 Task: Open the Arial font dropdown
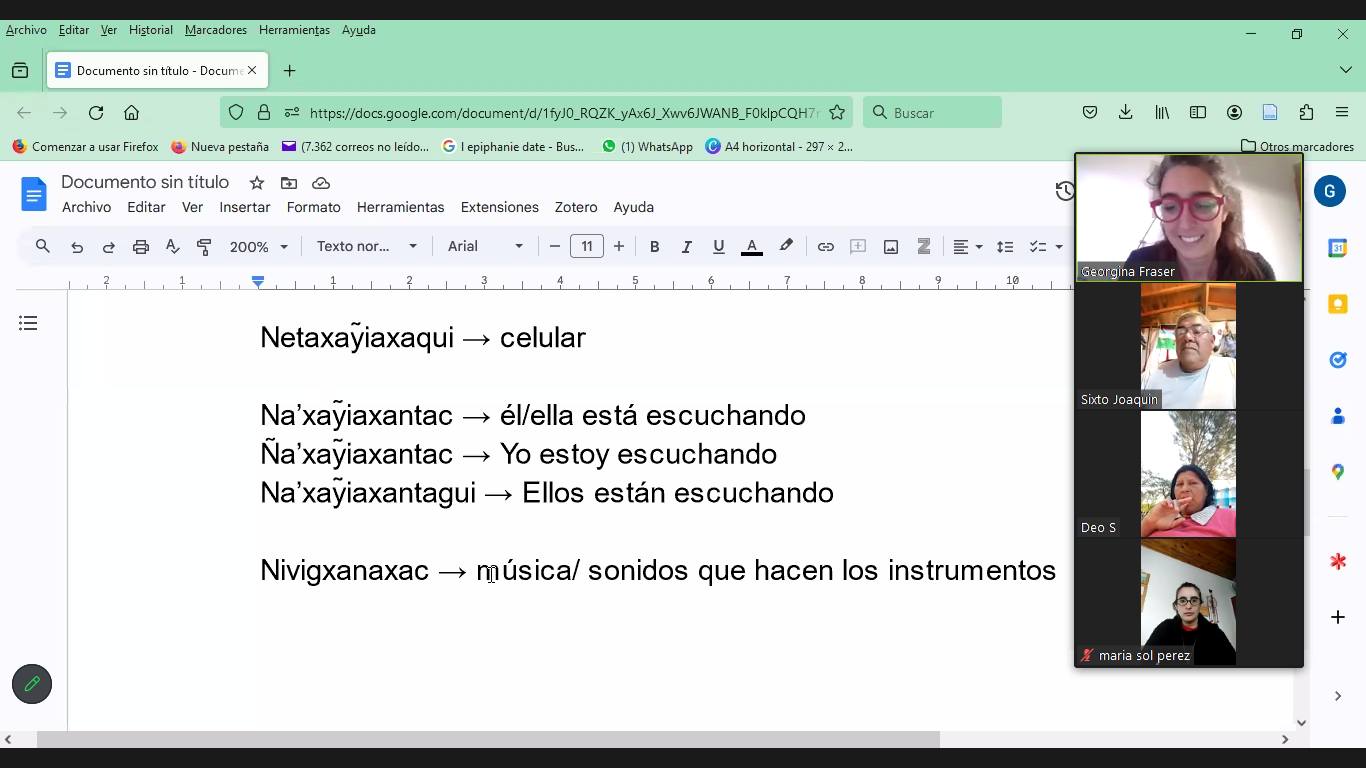(485, 247)
